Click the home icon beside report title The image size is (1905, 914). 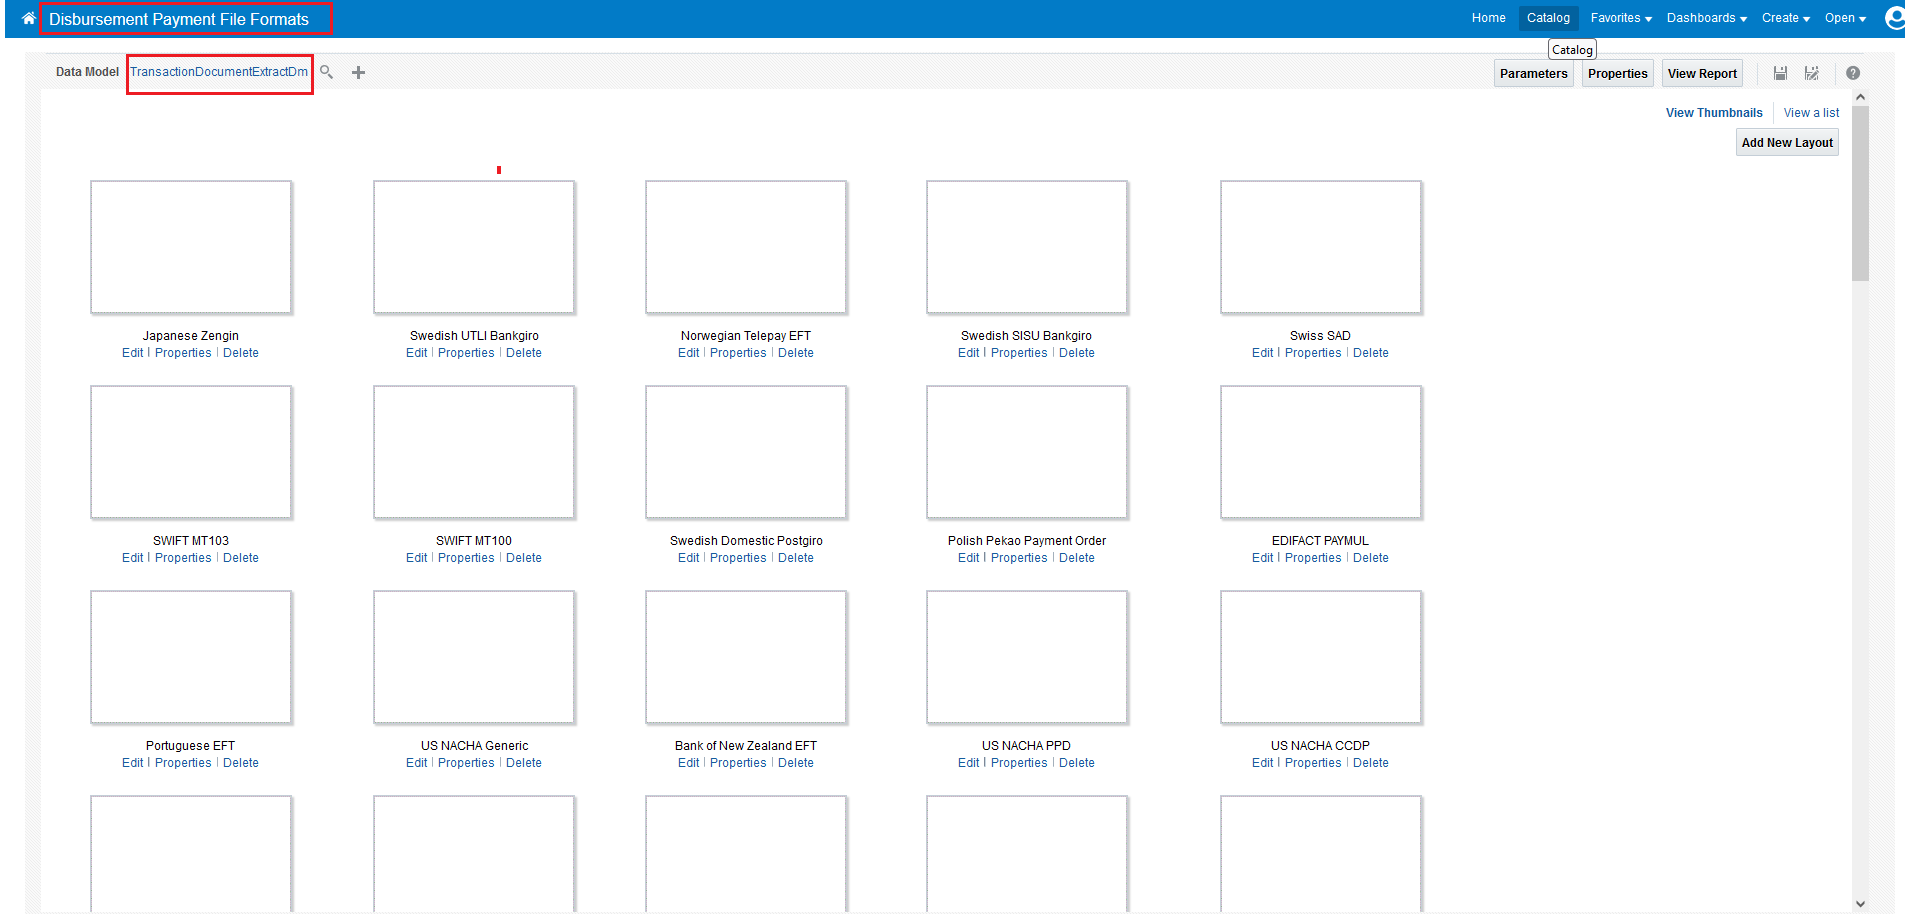(28, 18)
